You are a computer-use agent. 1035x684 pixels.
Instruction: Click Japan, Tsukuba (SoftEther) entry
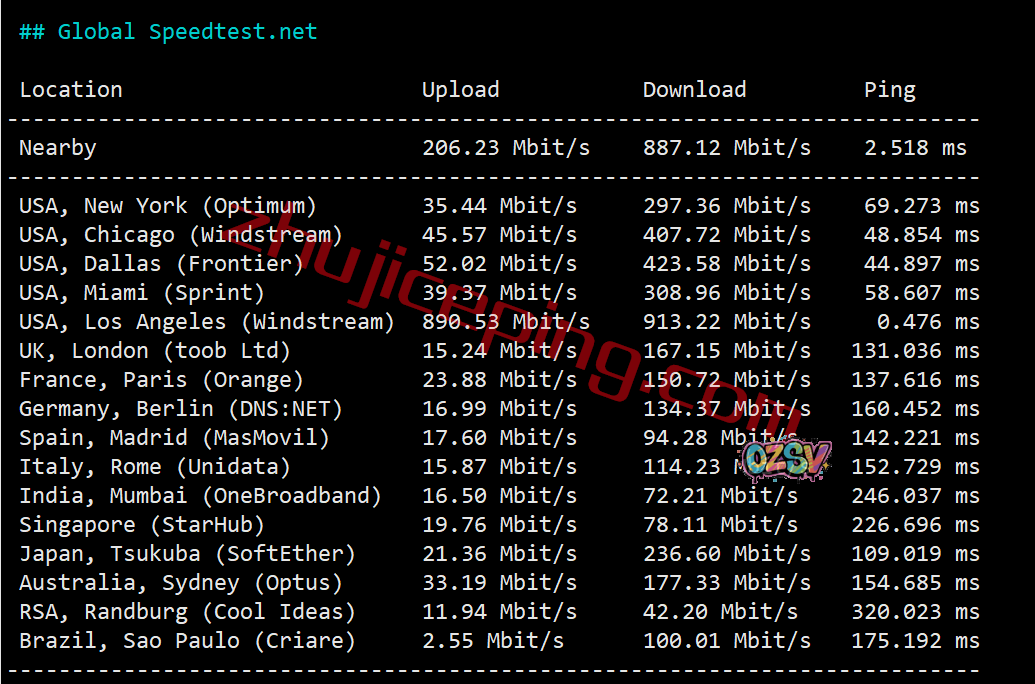(x=187, y=554)
